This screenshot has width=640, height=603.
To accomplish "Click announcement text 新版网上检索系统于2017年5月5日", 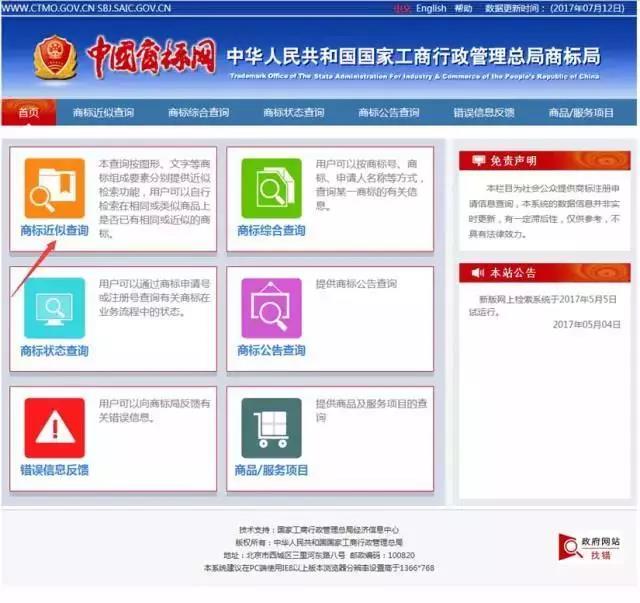I will coord(548,299).
